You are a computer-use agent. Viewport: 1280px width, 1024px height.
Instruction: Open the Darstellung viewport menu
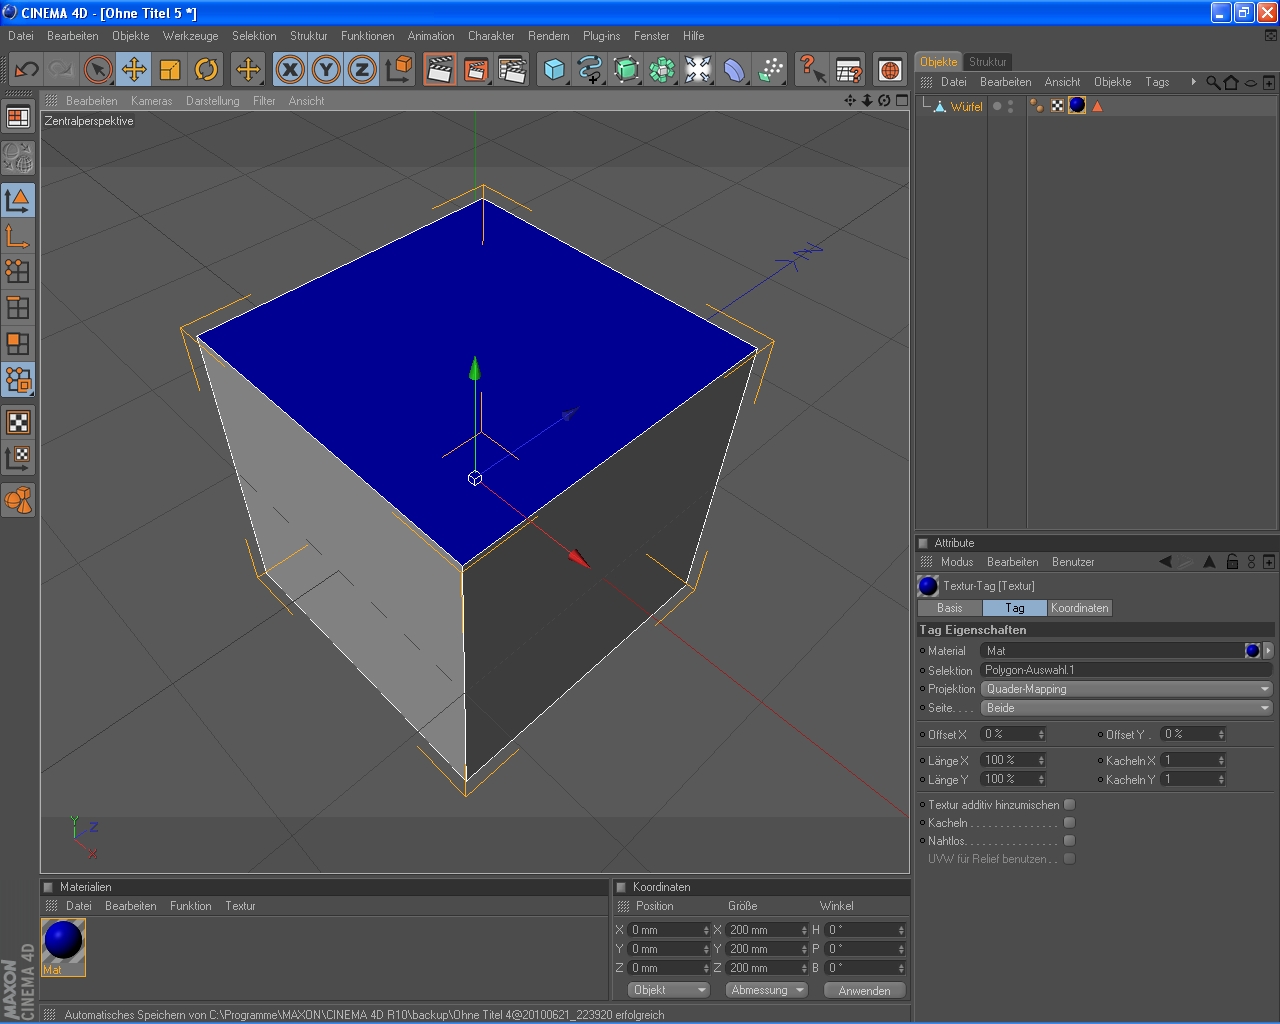coord(213,101)
